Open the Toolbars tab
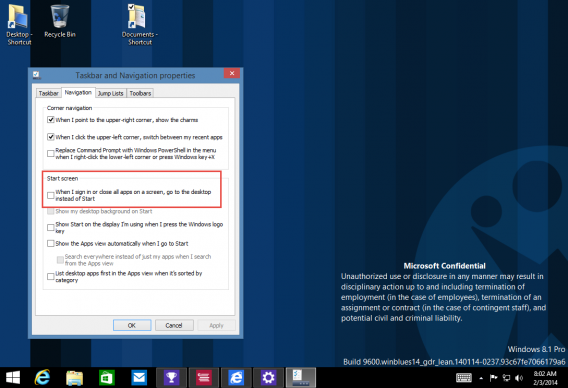 [140, 93]
